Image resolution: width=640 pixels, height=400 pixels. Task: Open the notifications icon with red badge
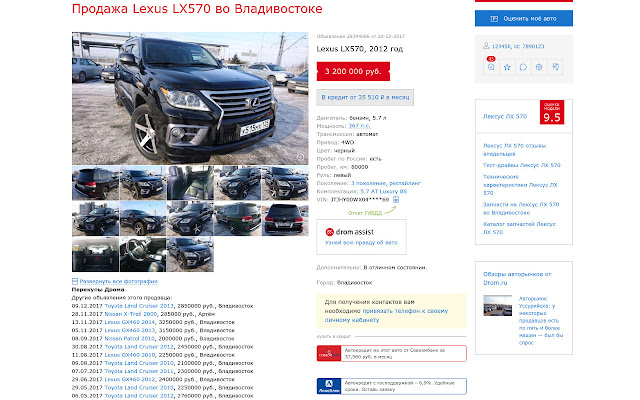491,67
